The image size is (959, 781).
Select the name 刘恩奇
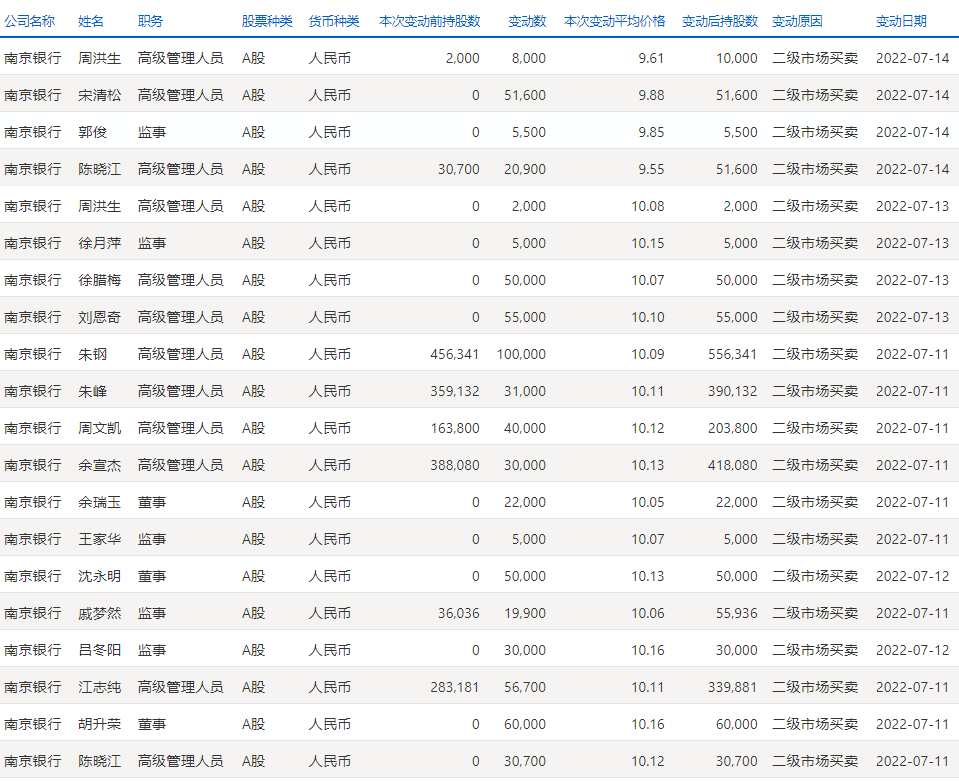tap(100, 317)
